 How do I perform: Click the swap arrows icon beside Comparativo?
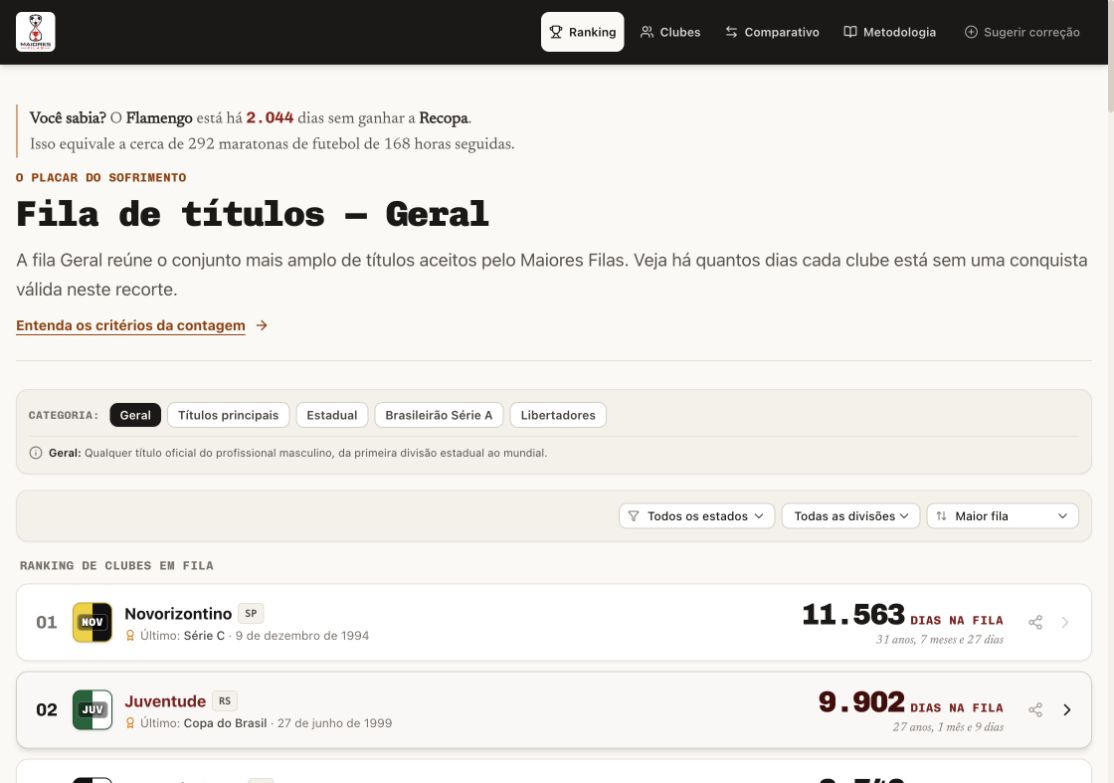tap(731, 32)
